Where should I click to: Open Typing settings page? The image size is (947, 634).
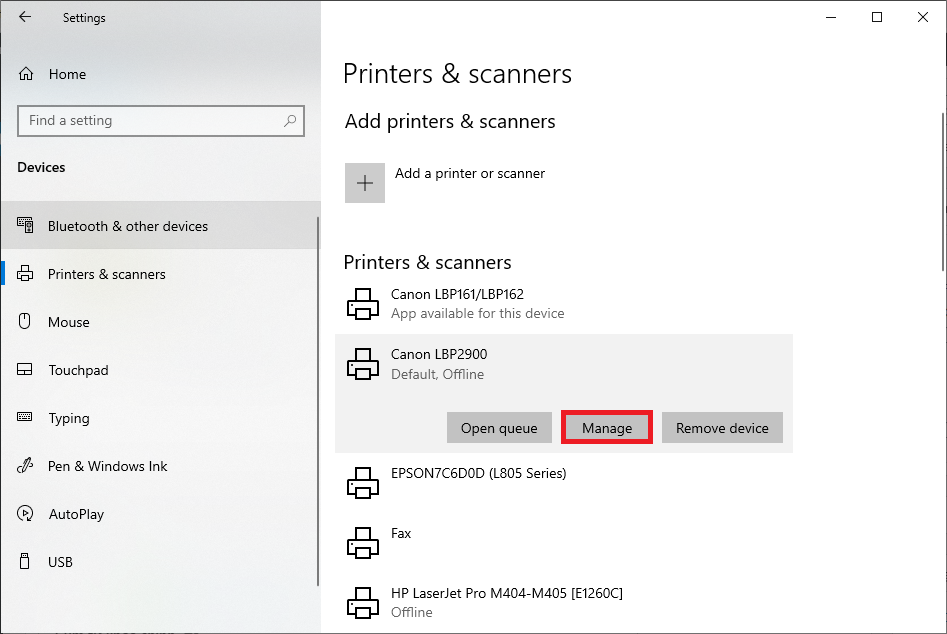(69, 418)
